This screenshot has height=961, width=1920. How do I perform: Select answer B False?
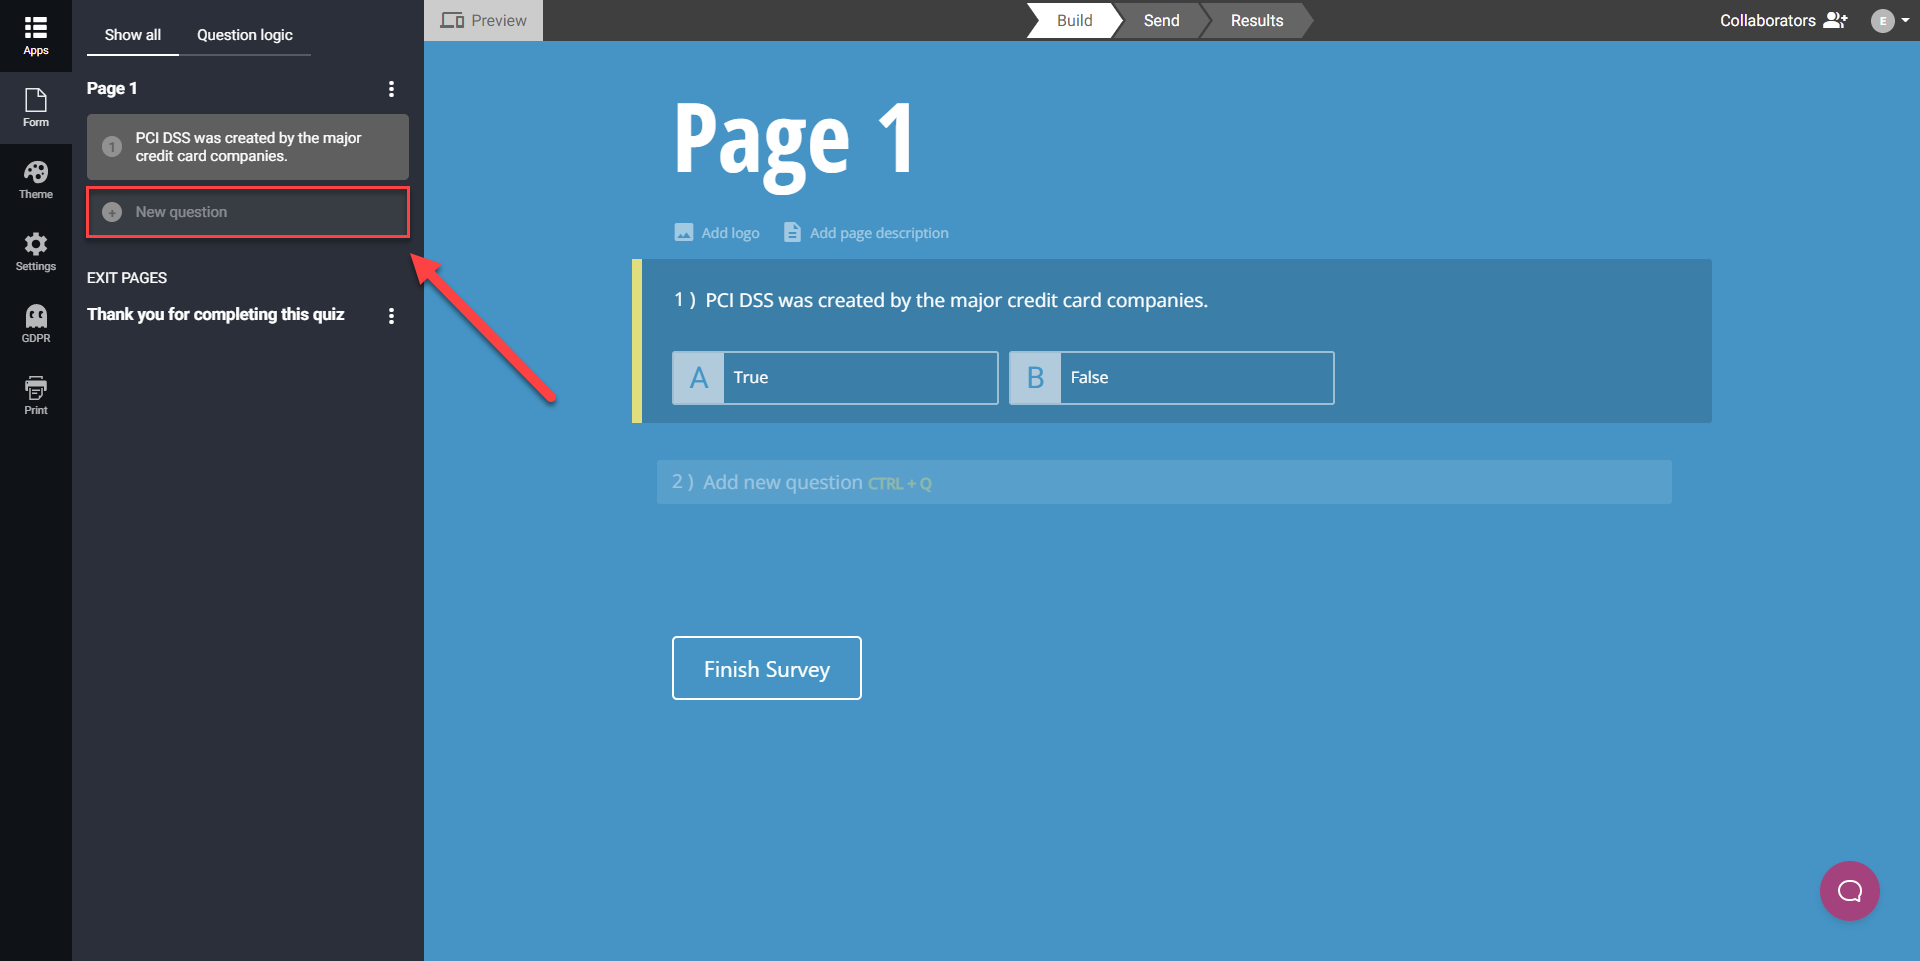tap(1172, 378)
